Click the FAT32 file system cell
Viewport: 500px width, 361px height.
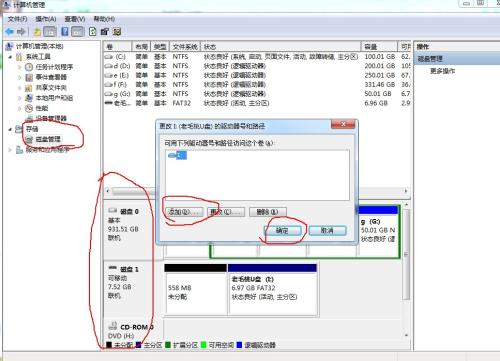[182, 103]
